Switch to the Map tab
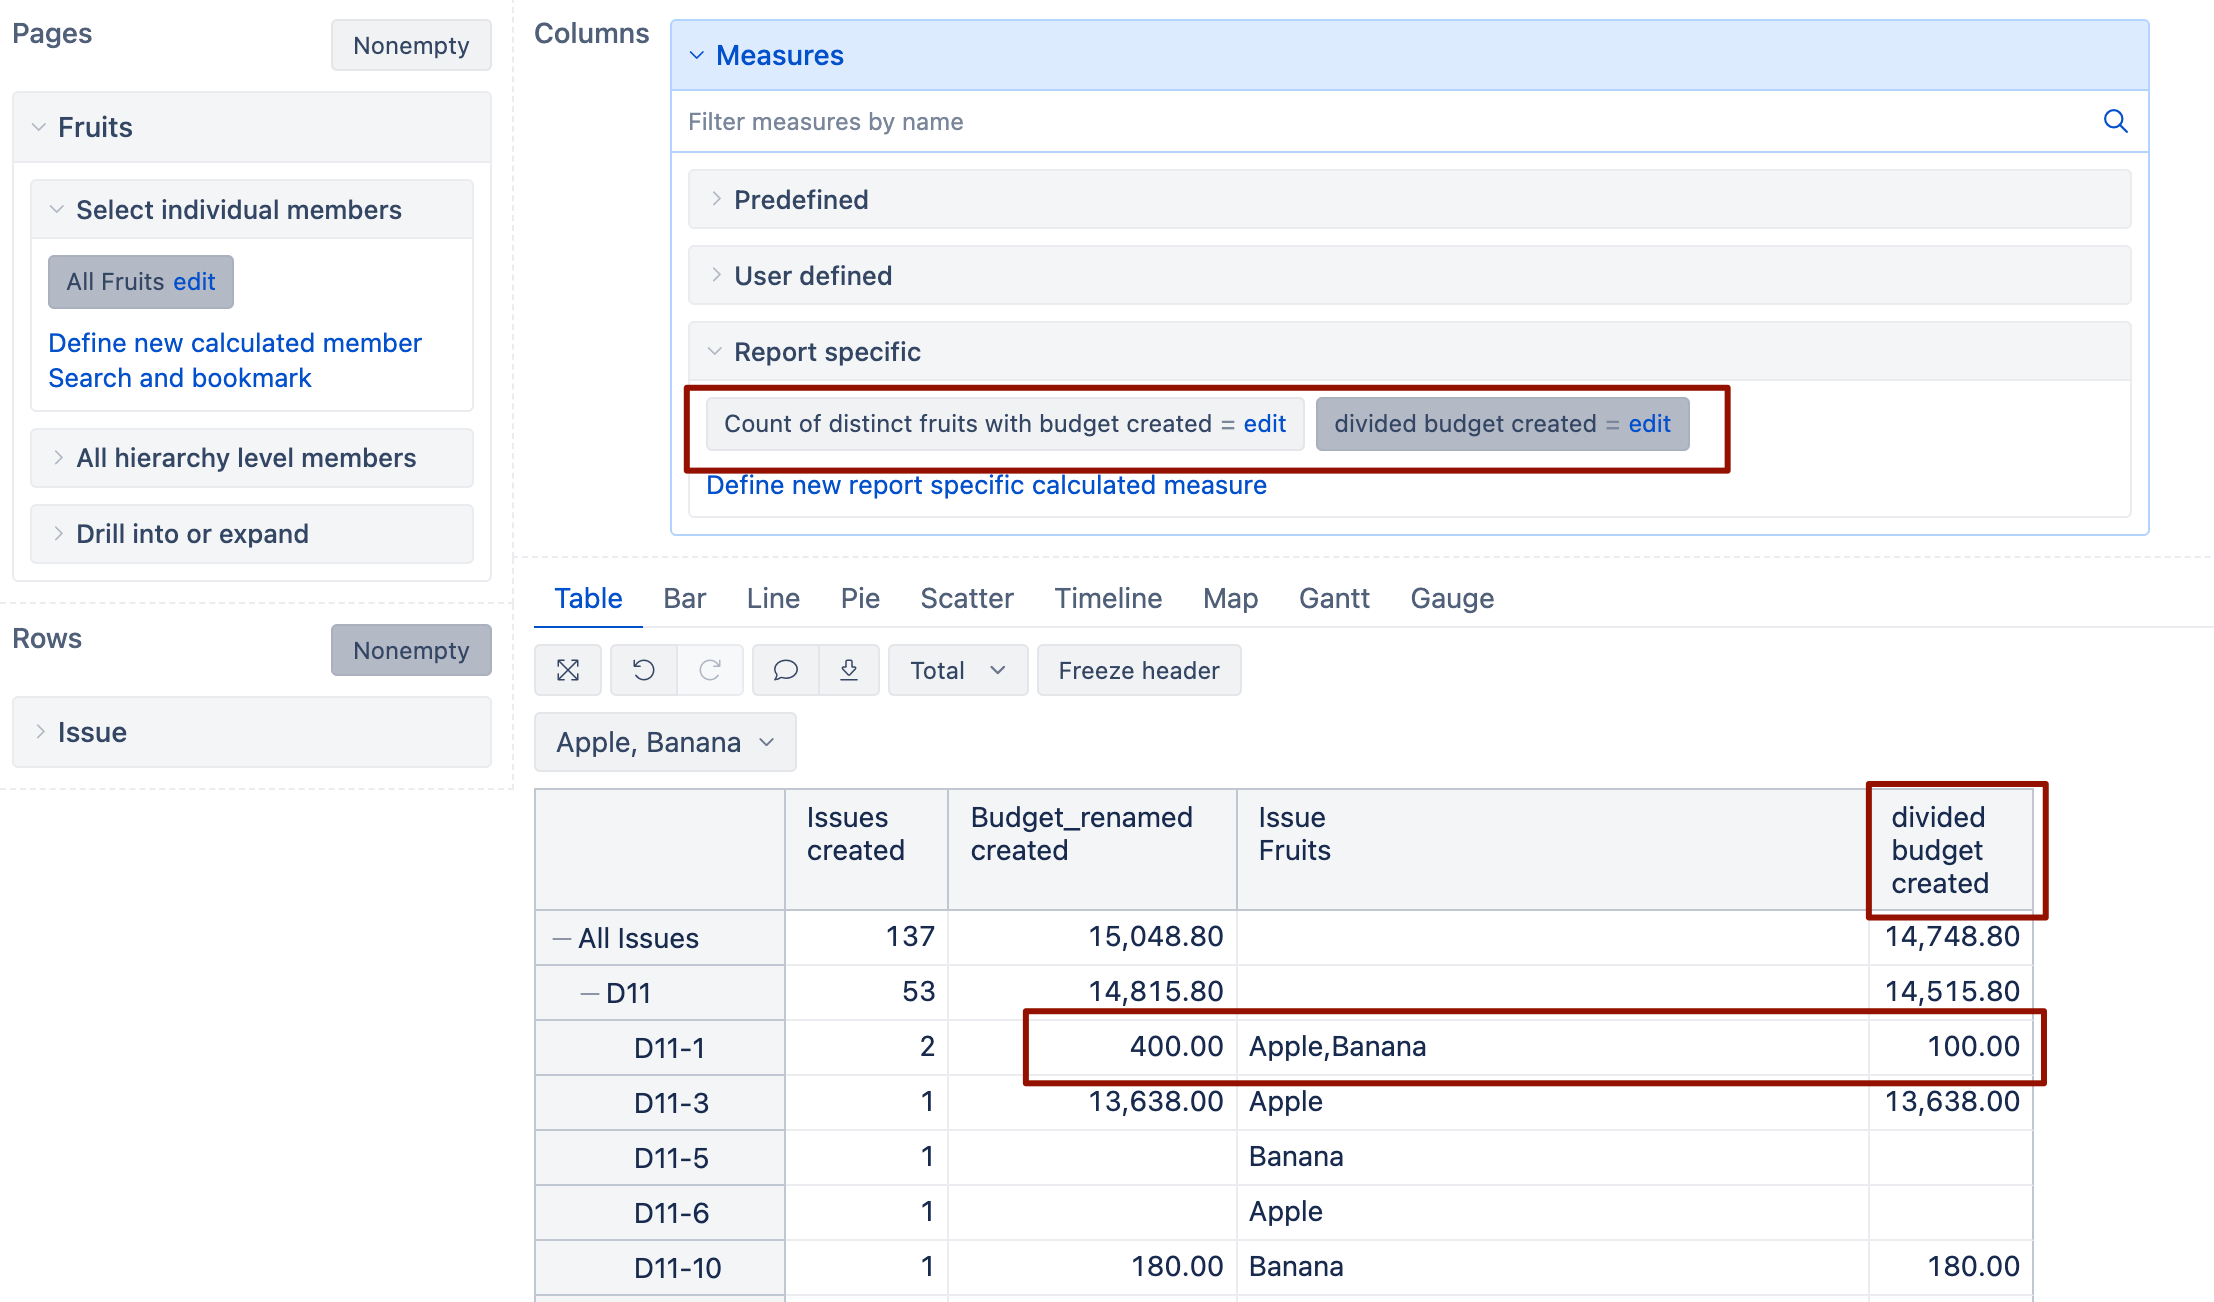This screenshot has width=2214, height=1302. 1230,598
